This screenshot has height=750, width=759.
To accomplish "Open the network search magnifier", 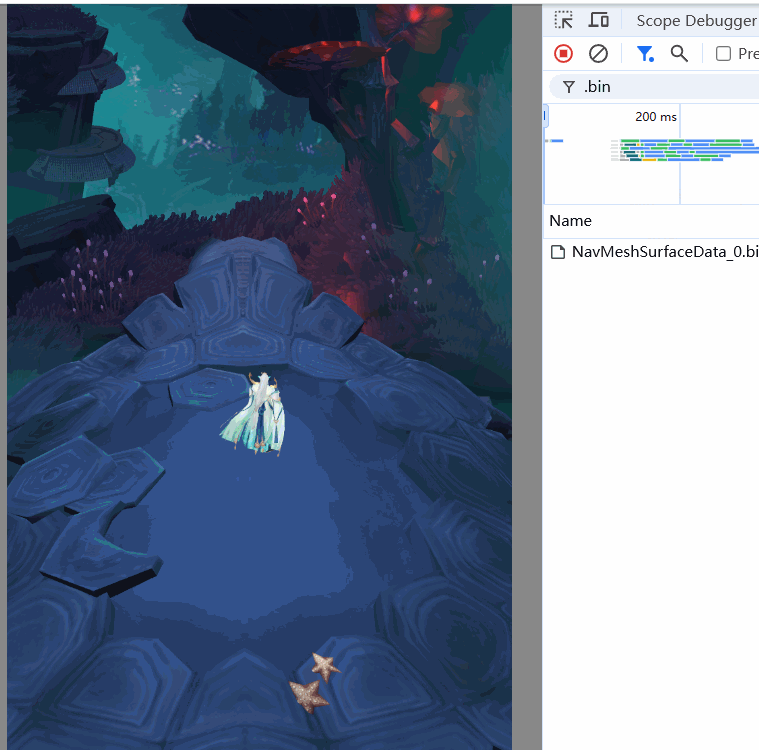I will coord(679,53).
